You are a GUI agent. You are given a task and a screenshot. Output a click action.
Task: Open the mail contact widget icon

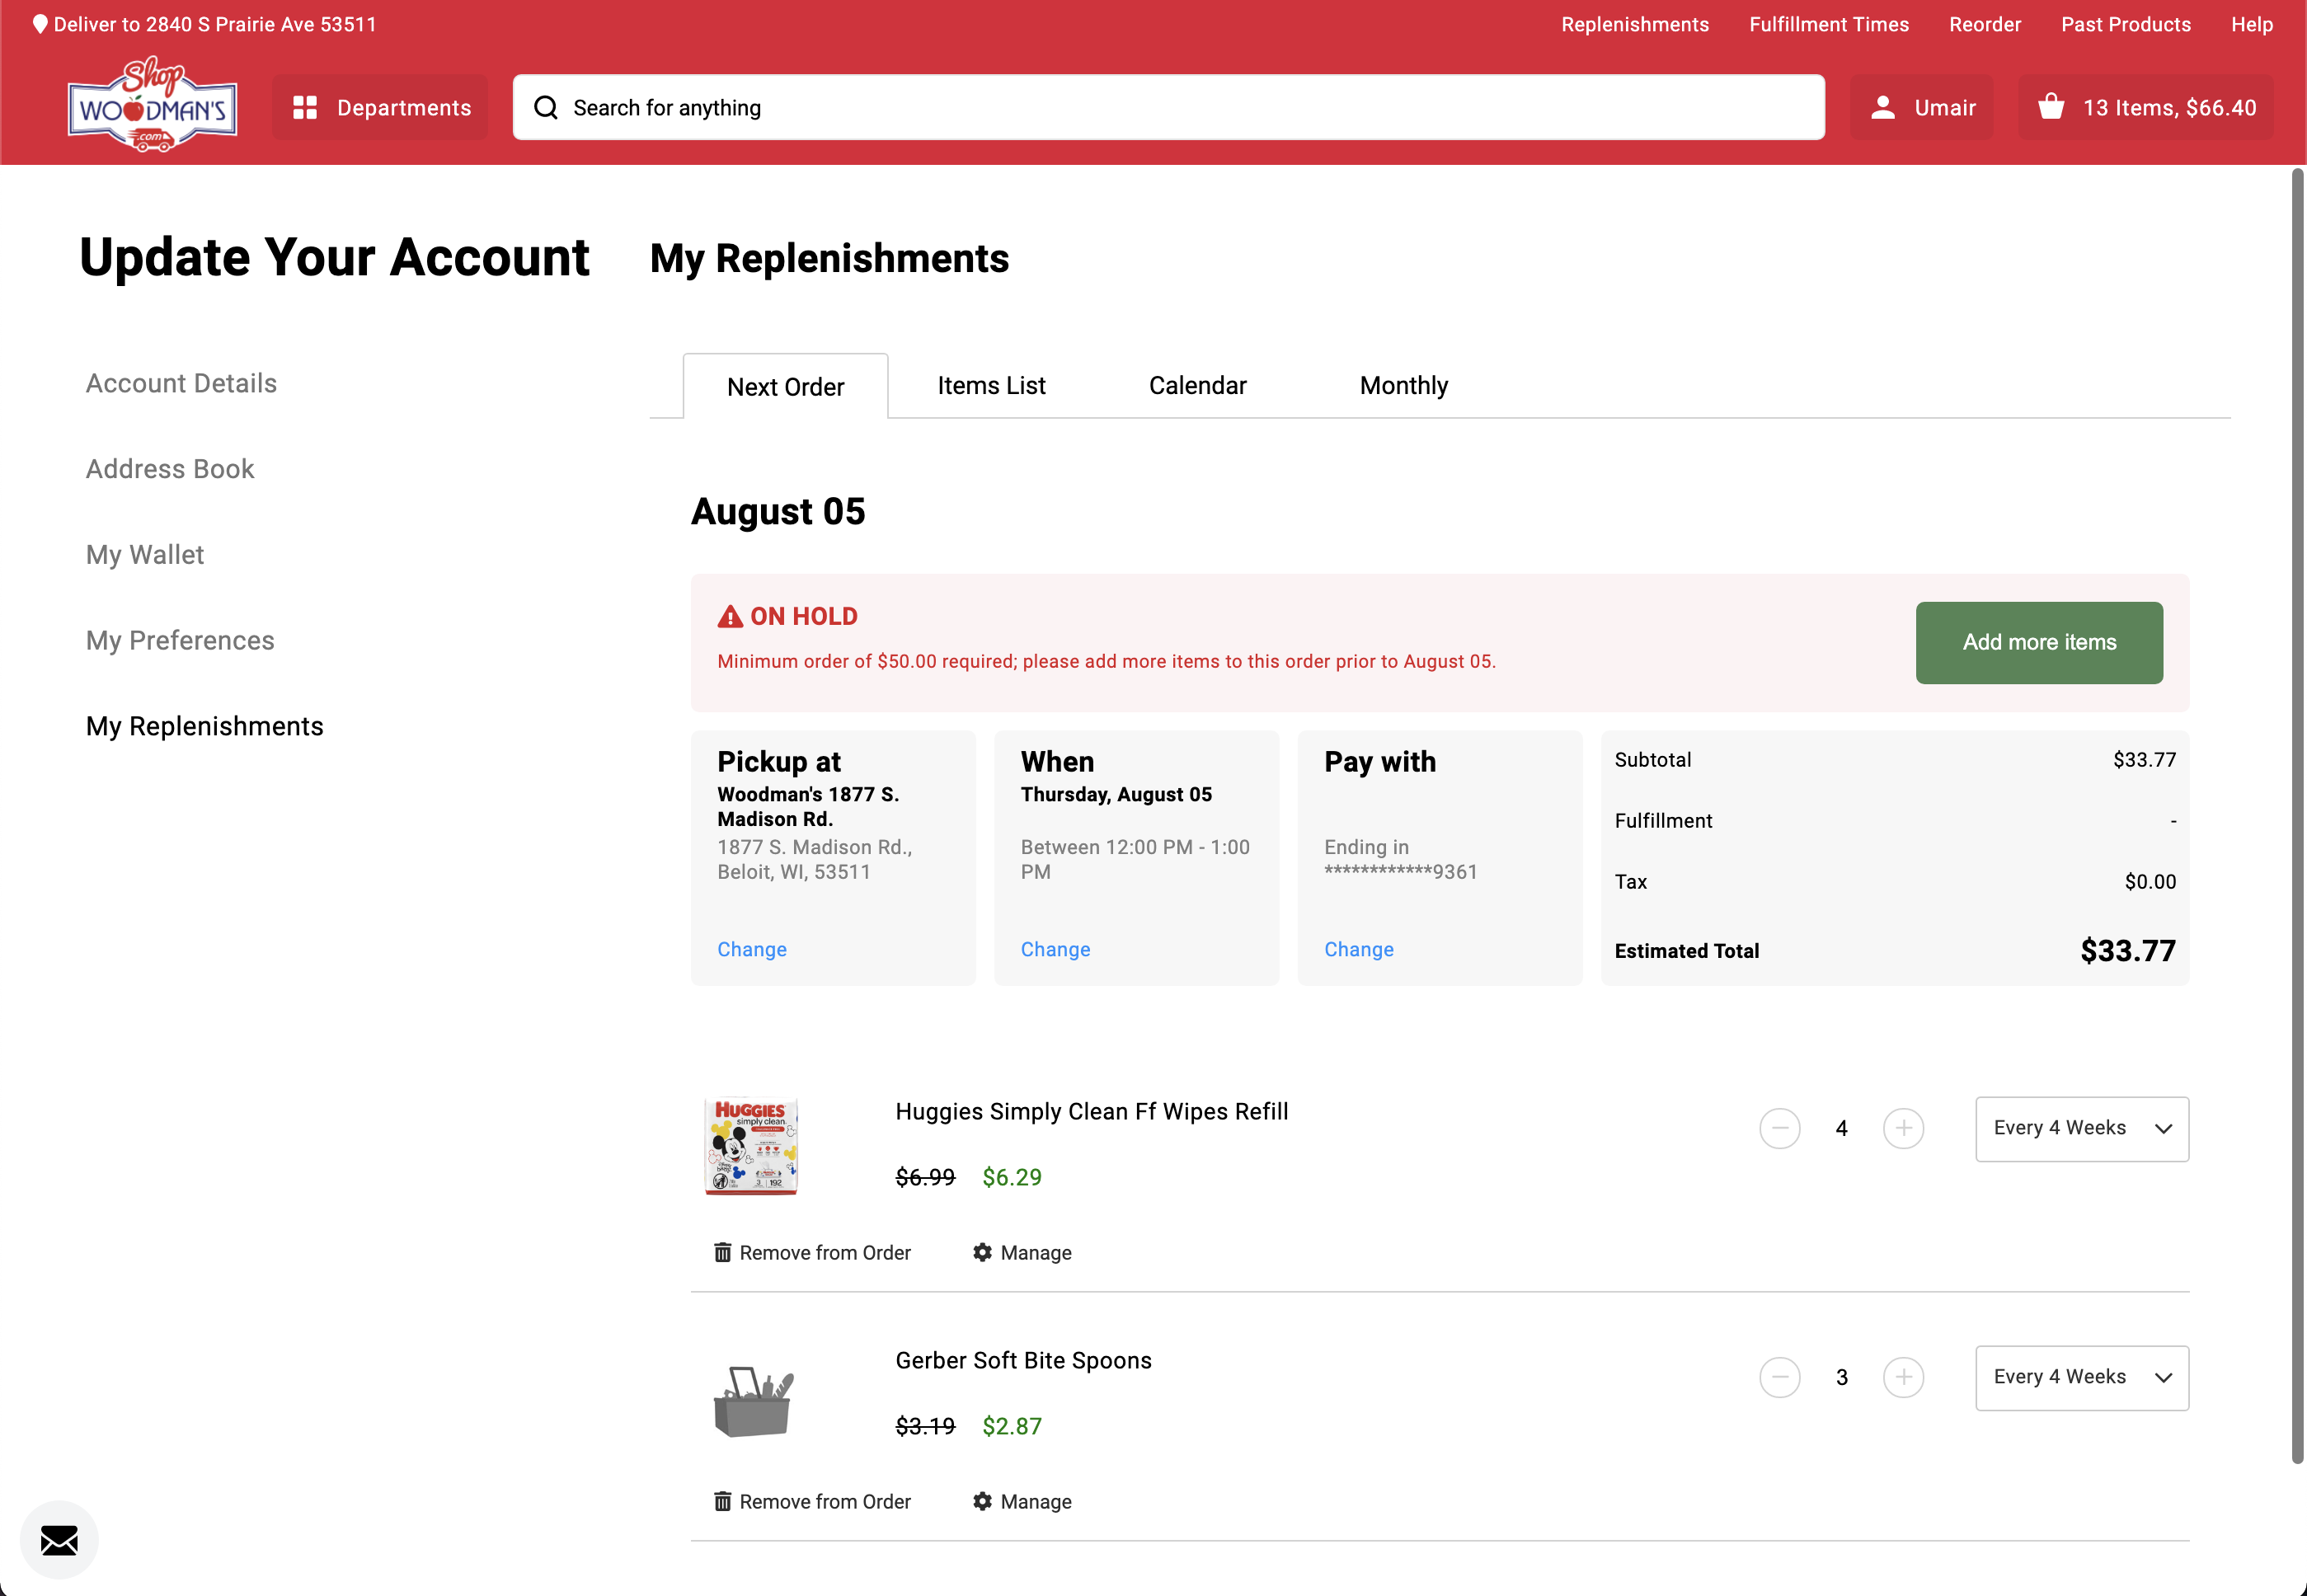click(59, 1540)
